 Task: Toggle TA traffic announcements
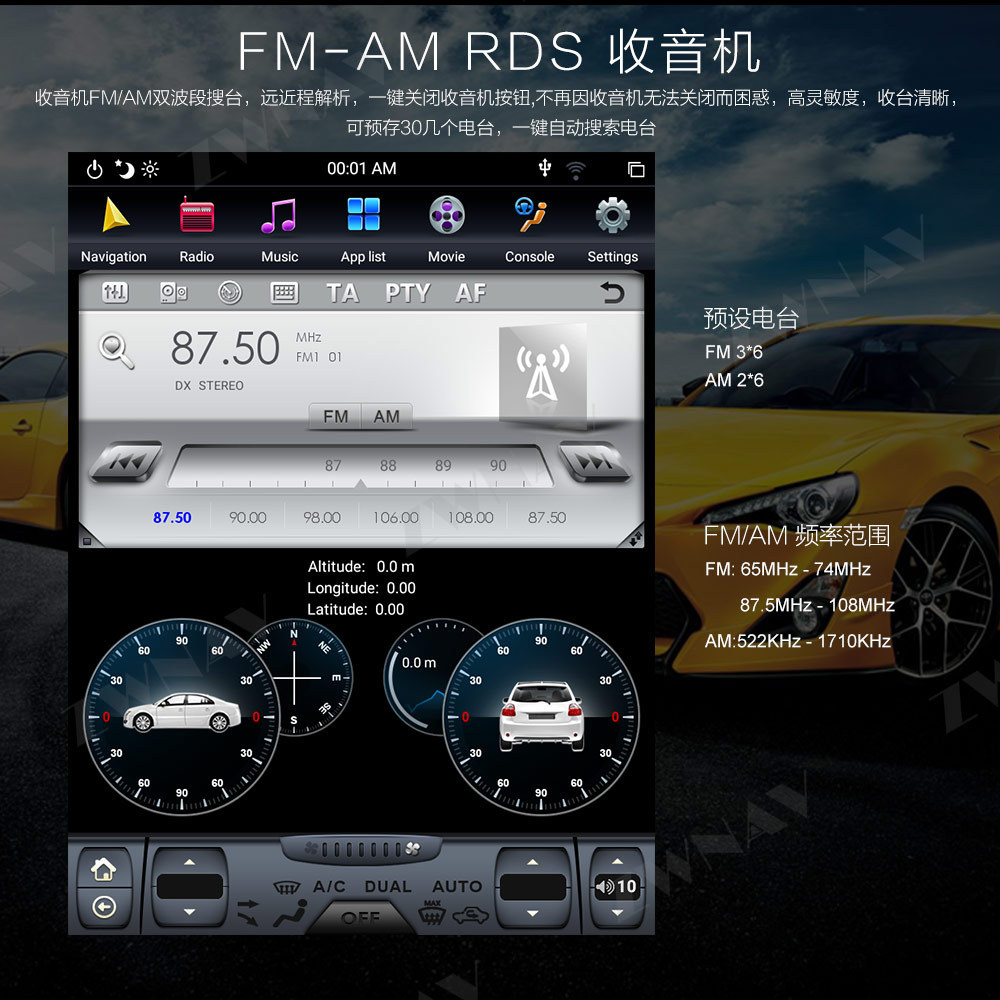343,293
